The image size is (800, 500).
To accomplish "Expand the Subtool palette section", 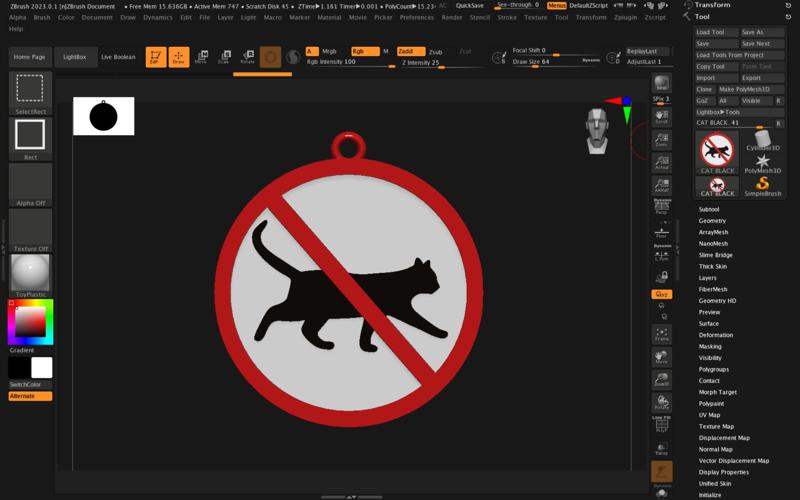I will (x=708, y=209).
